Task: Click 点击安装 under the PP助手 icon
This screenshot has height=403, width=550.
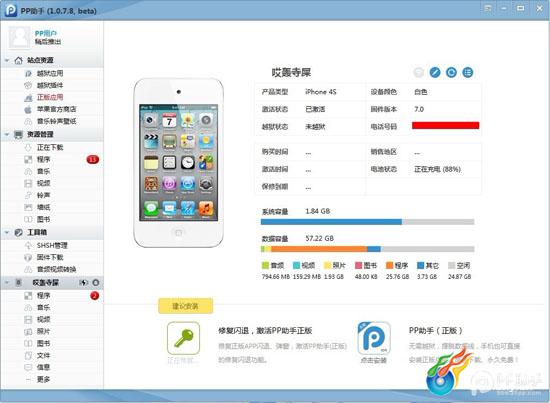Action: tap(374, 360)
